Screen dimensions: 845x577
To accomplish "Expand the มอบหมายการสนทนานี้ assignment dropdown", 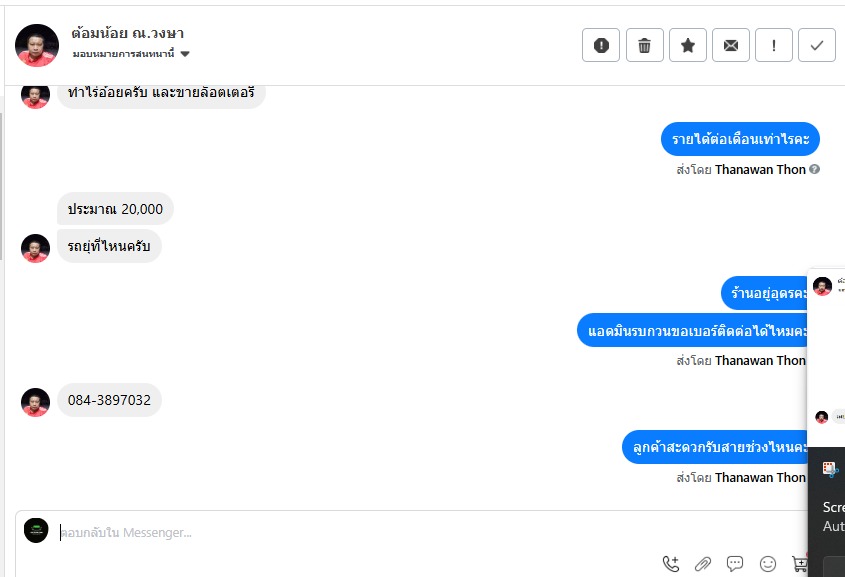I will [131, 54].
